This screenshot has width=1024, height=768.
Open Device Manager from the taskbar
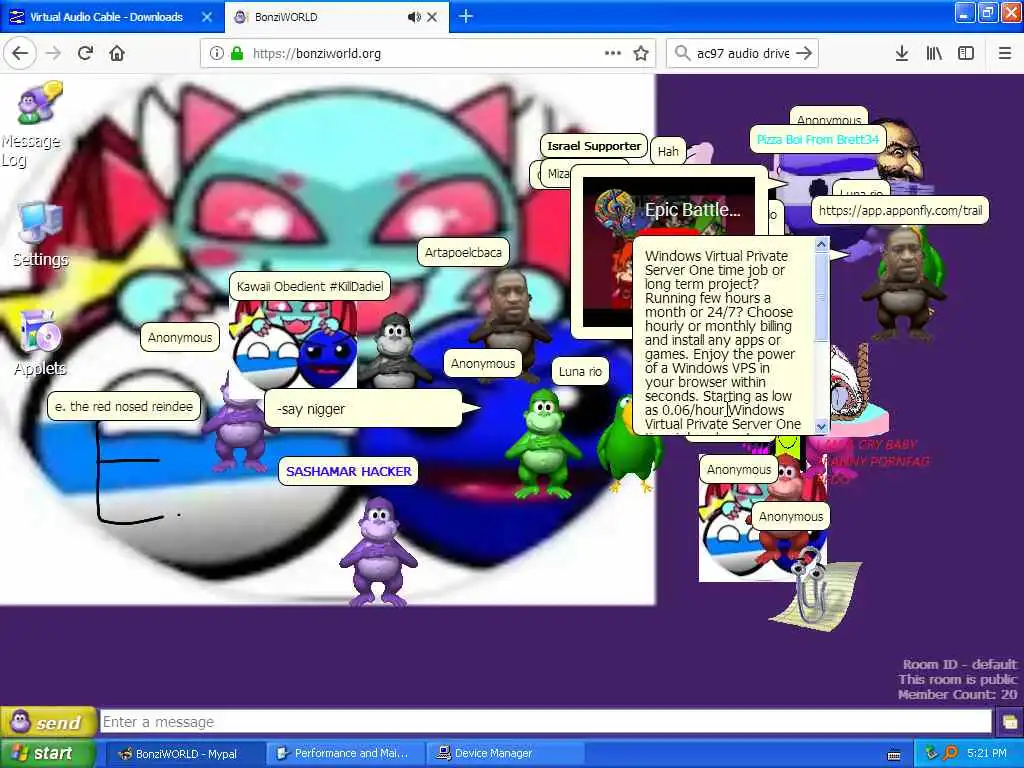tap(504, 754)
